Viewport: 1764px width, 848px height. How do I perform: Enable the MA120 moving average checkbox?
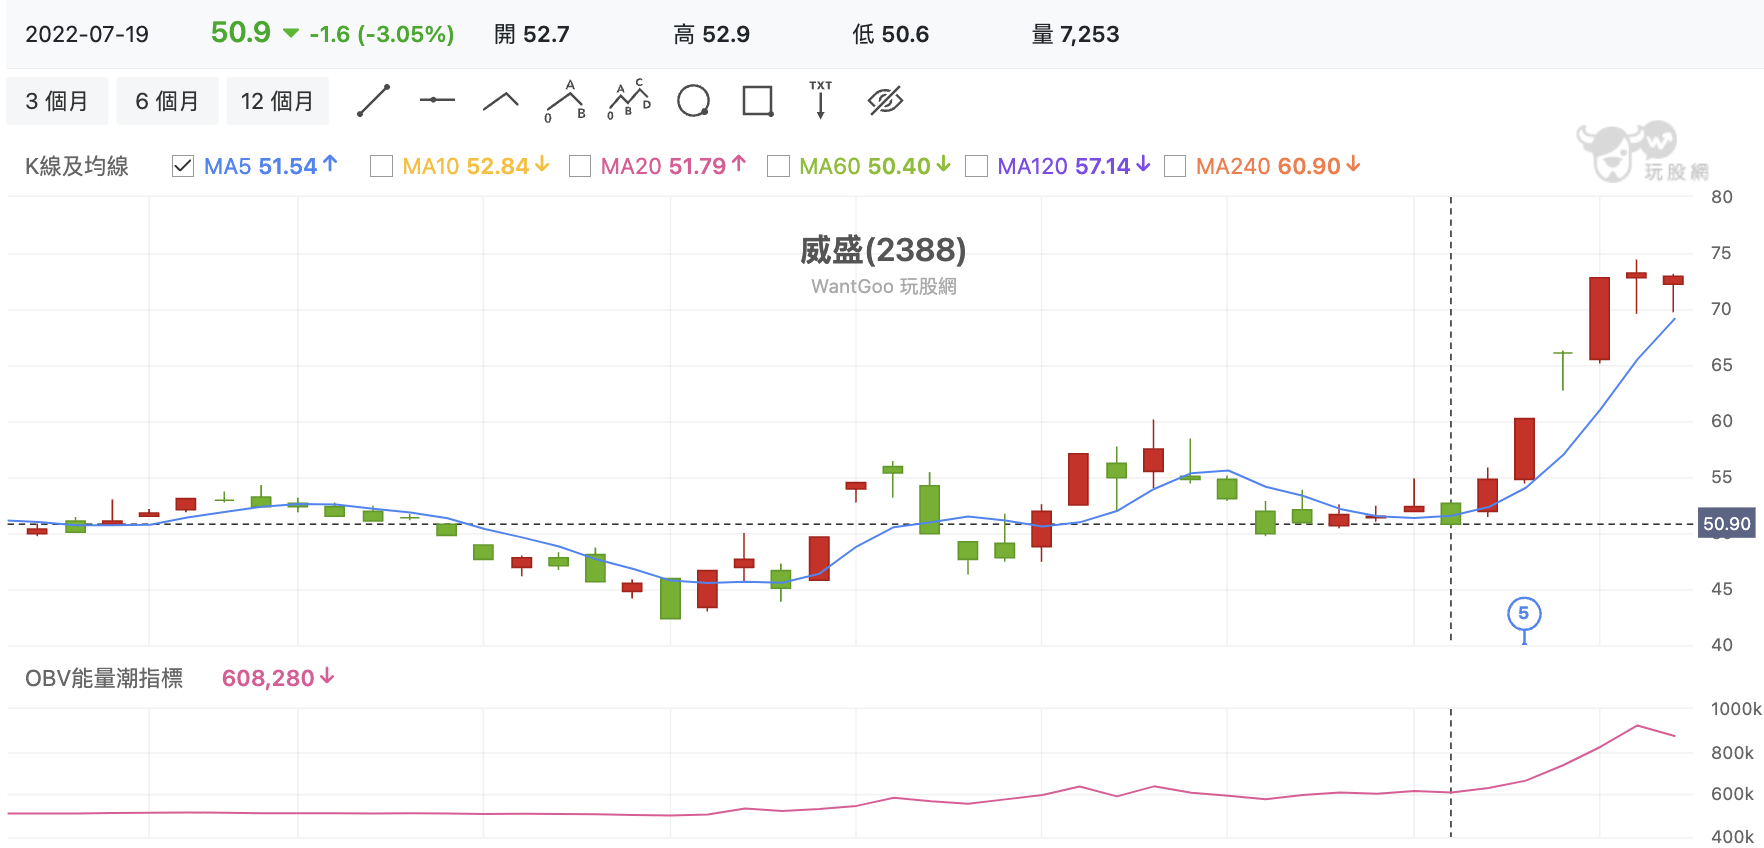[x=976, y=166]
